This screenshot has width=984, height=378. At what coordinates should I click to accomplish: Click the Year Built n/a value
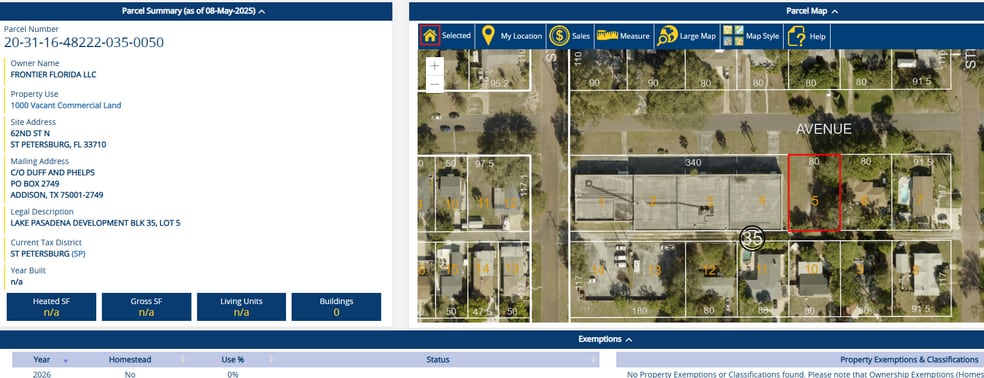coord(17,281)
